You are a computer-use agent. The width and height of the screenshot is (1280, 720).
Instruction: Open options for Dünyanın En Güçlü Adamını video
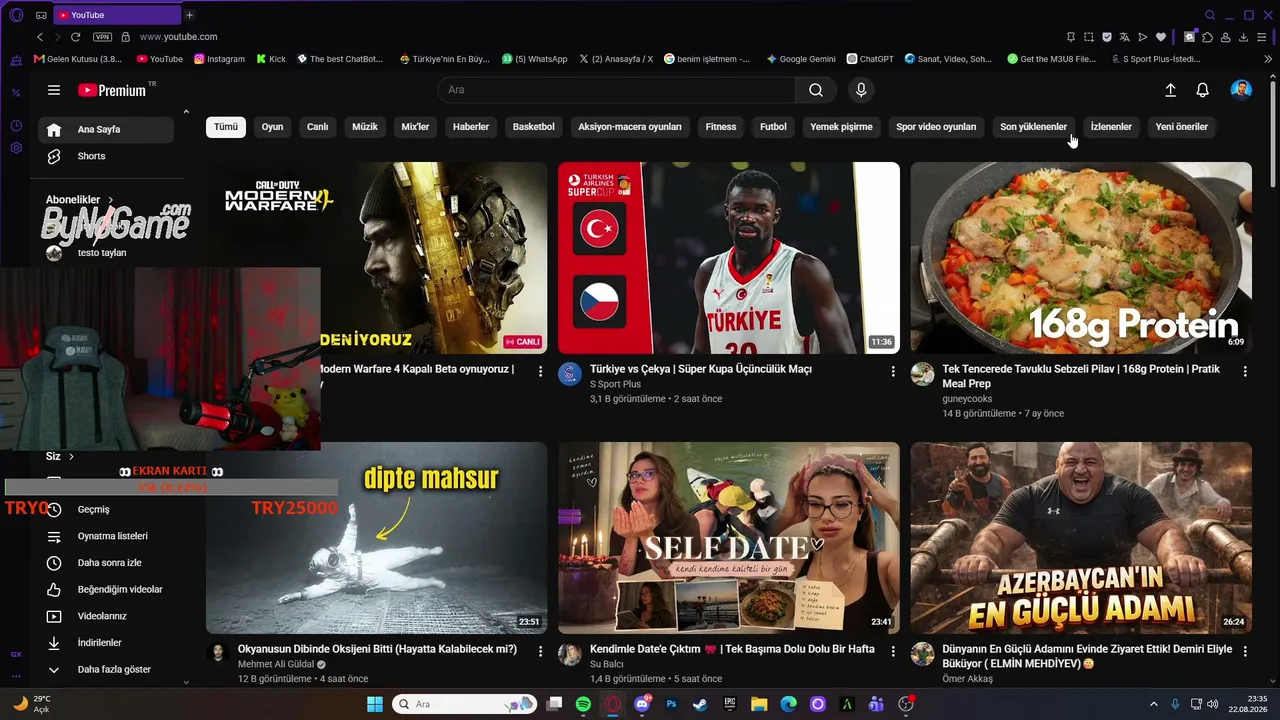tap(1245, 651)
